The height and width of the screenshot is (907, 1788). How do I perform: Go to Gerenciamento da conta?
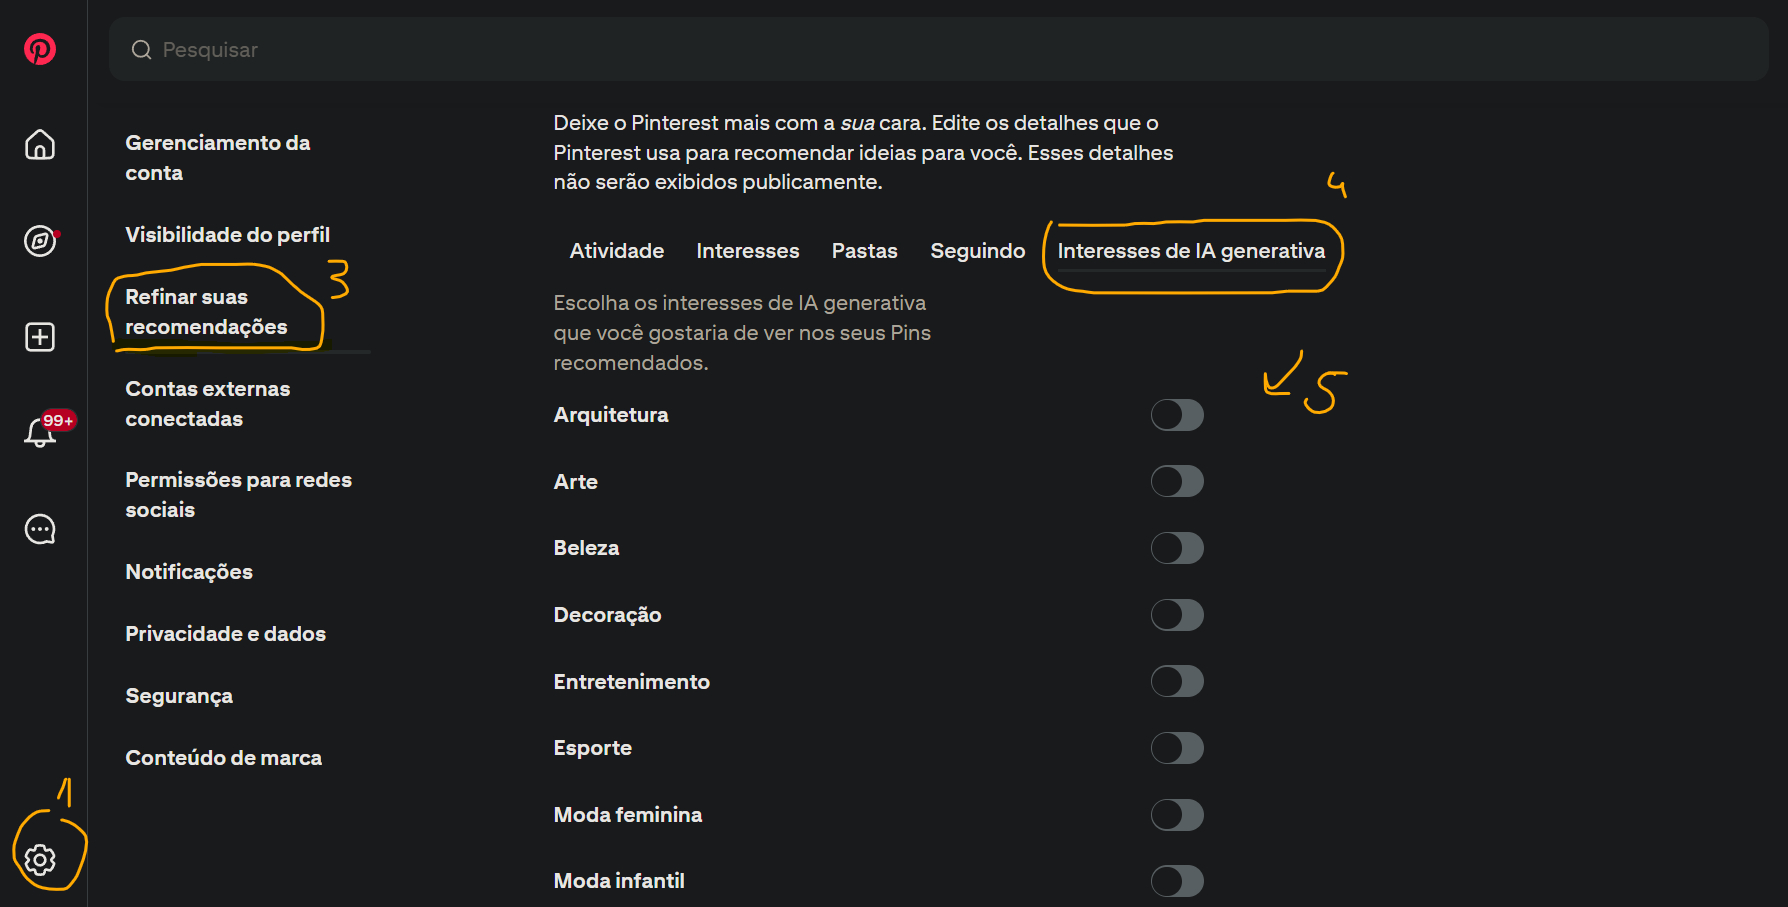coord(218,158)
